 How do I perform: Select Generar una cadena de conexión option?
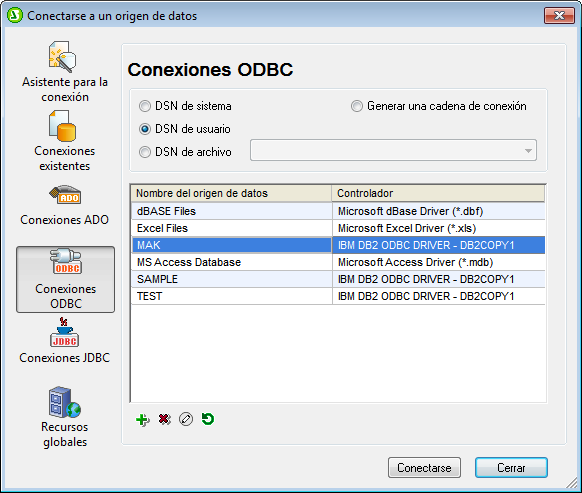tap(357, 106)
